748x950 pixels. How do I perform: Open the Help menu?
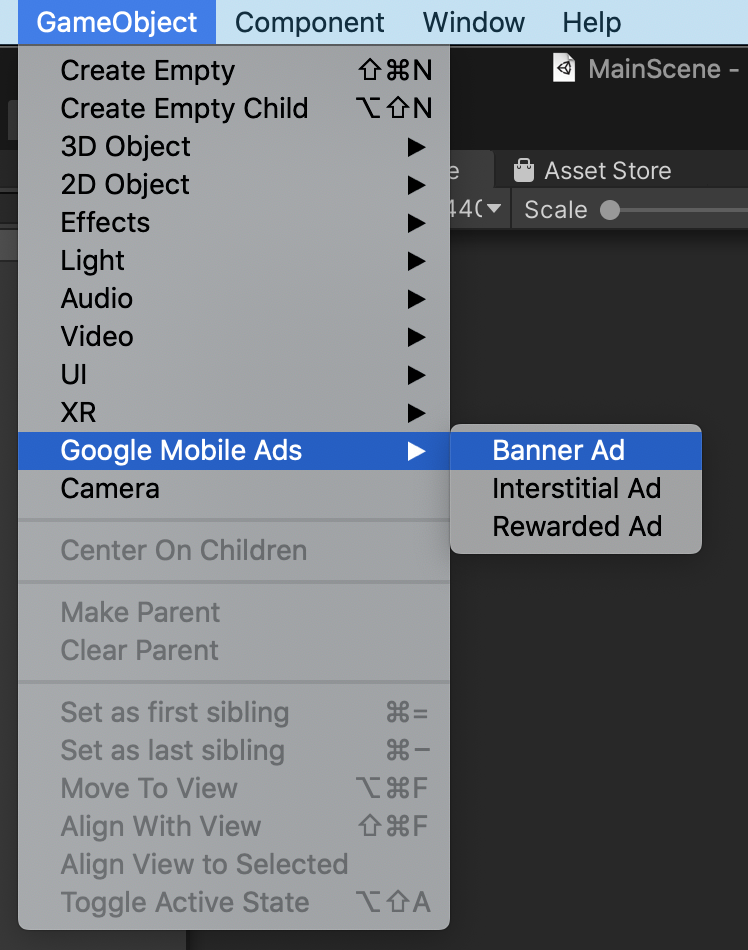[591, 22]
